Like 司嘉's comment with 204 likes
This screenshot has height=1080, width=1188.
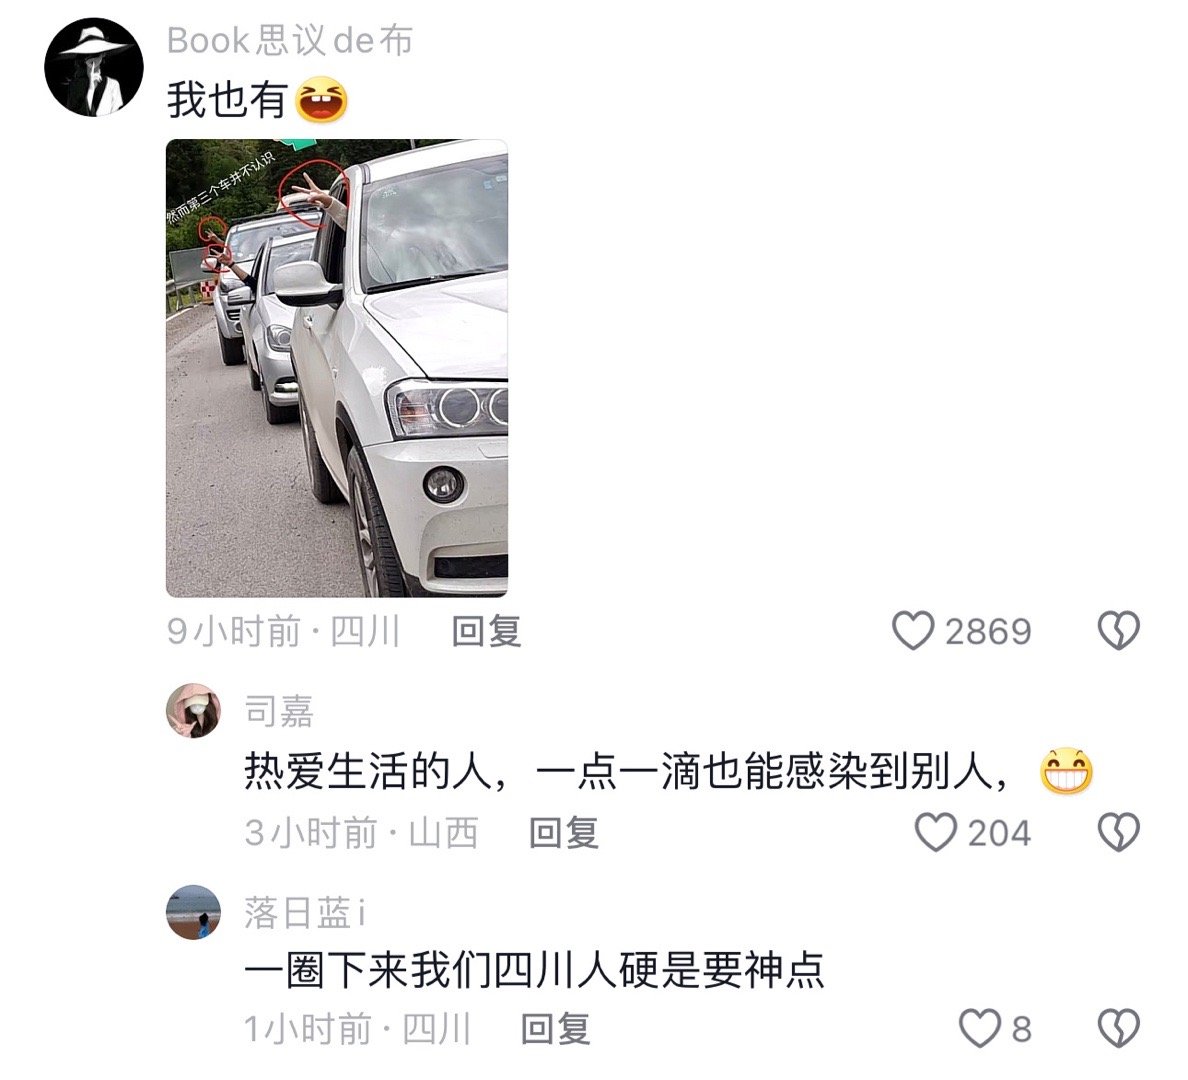pyautogui.click(x=936, y=832)
